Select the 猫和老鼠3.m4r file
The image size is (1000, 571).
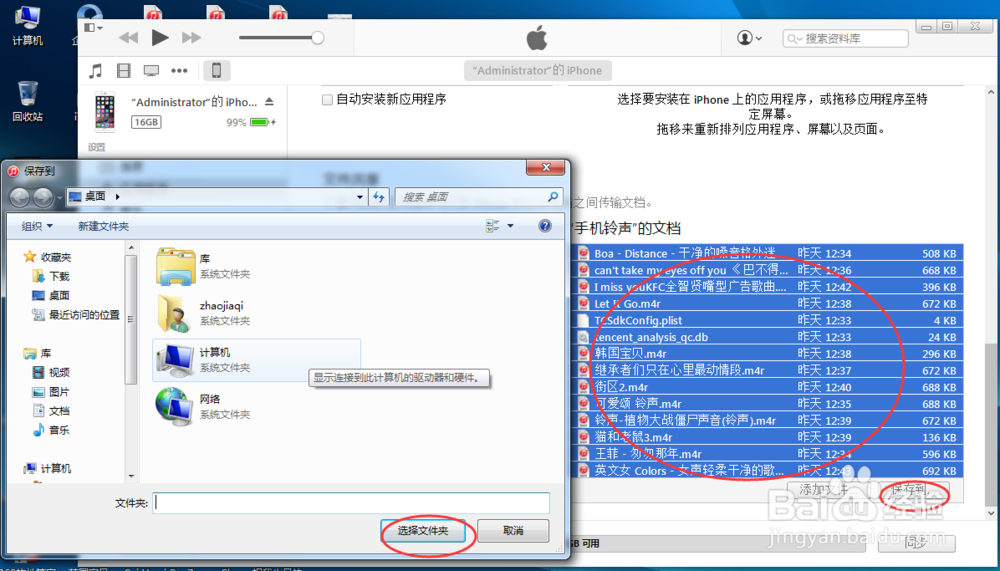tap(770, 437)
